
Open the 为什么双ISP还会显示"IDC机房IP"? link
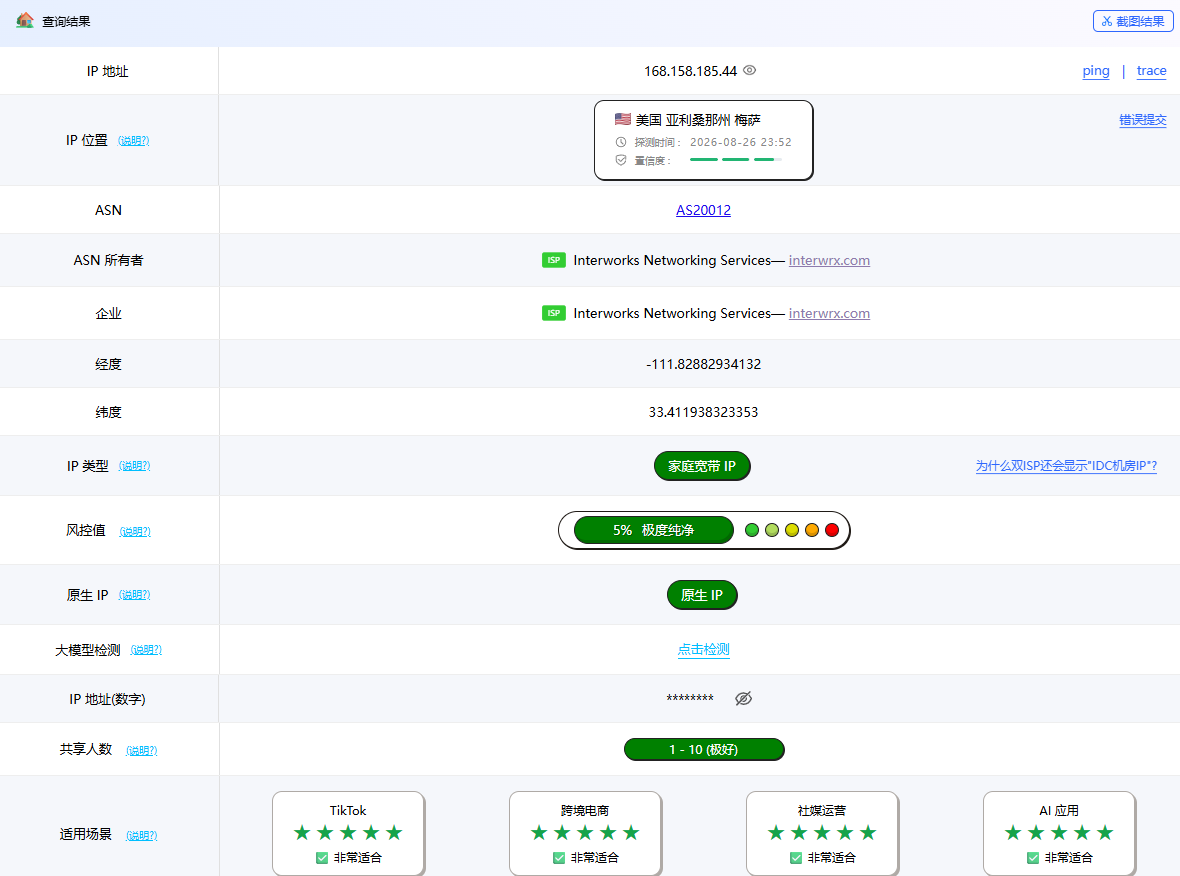(x=1066, y=466)
